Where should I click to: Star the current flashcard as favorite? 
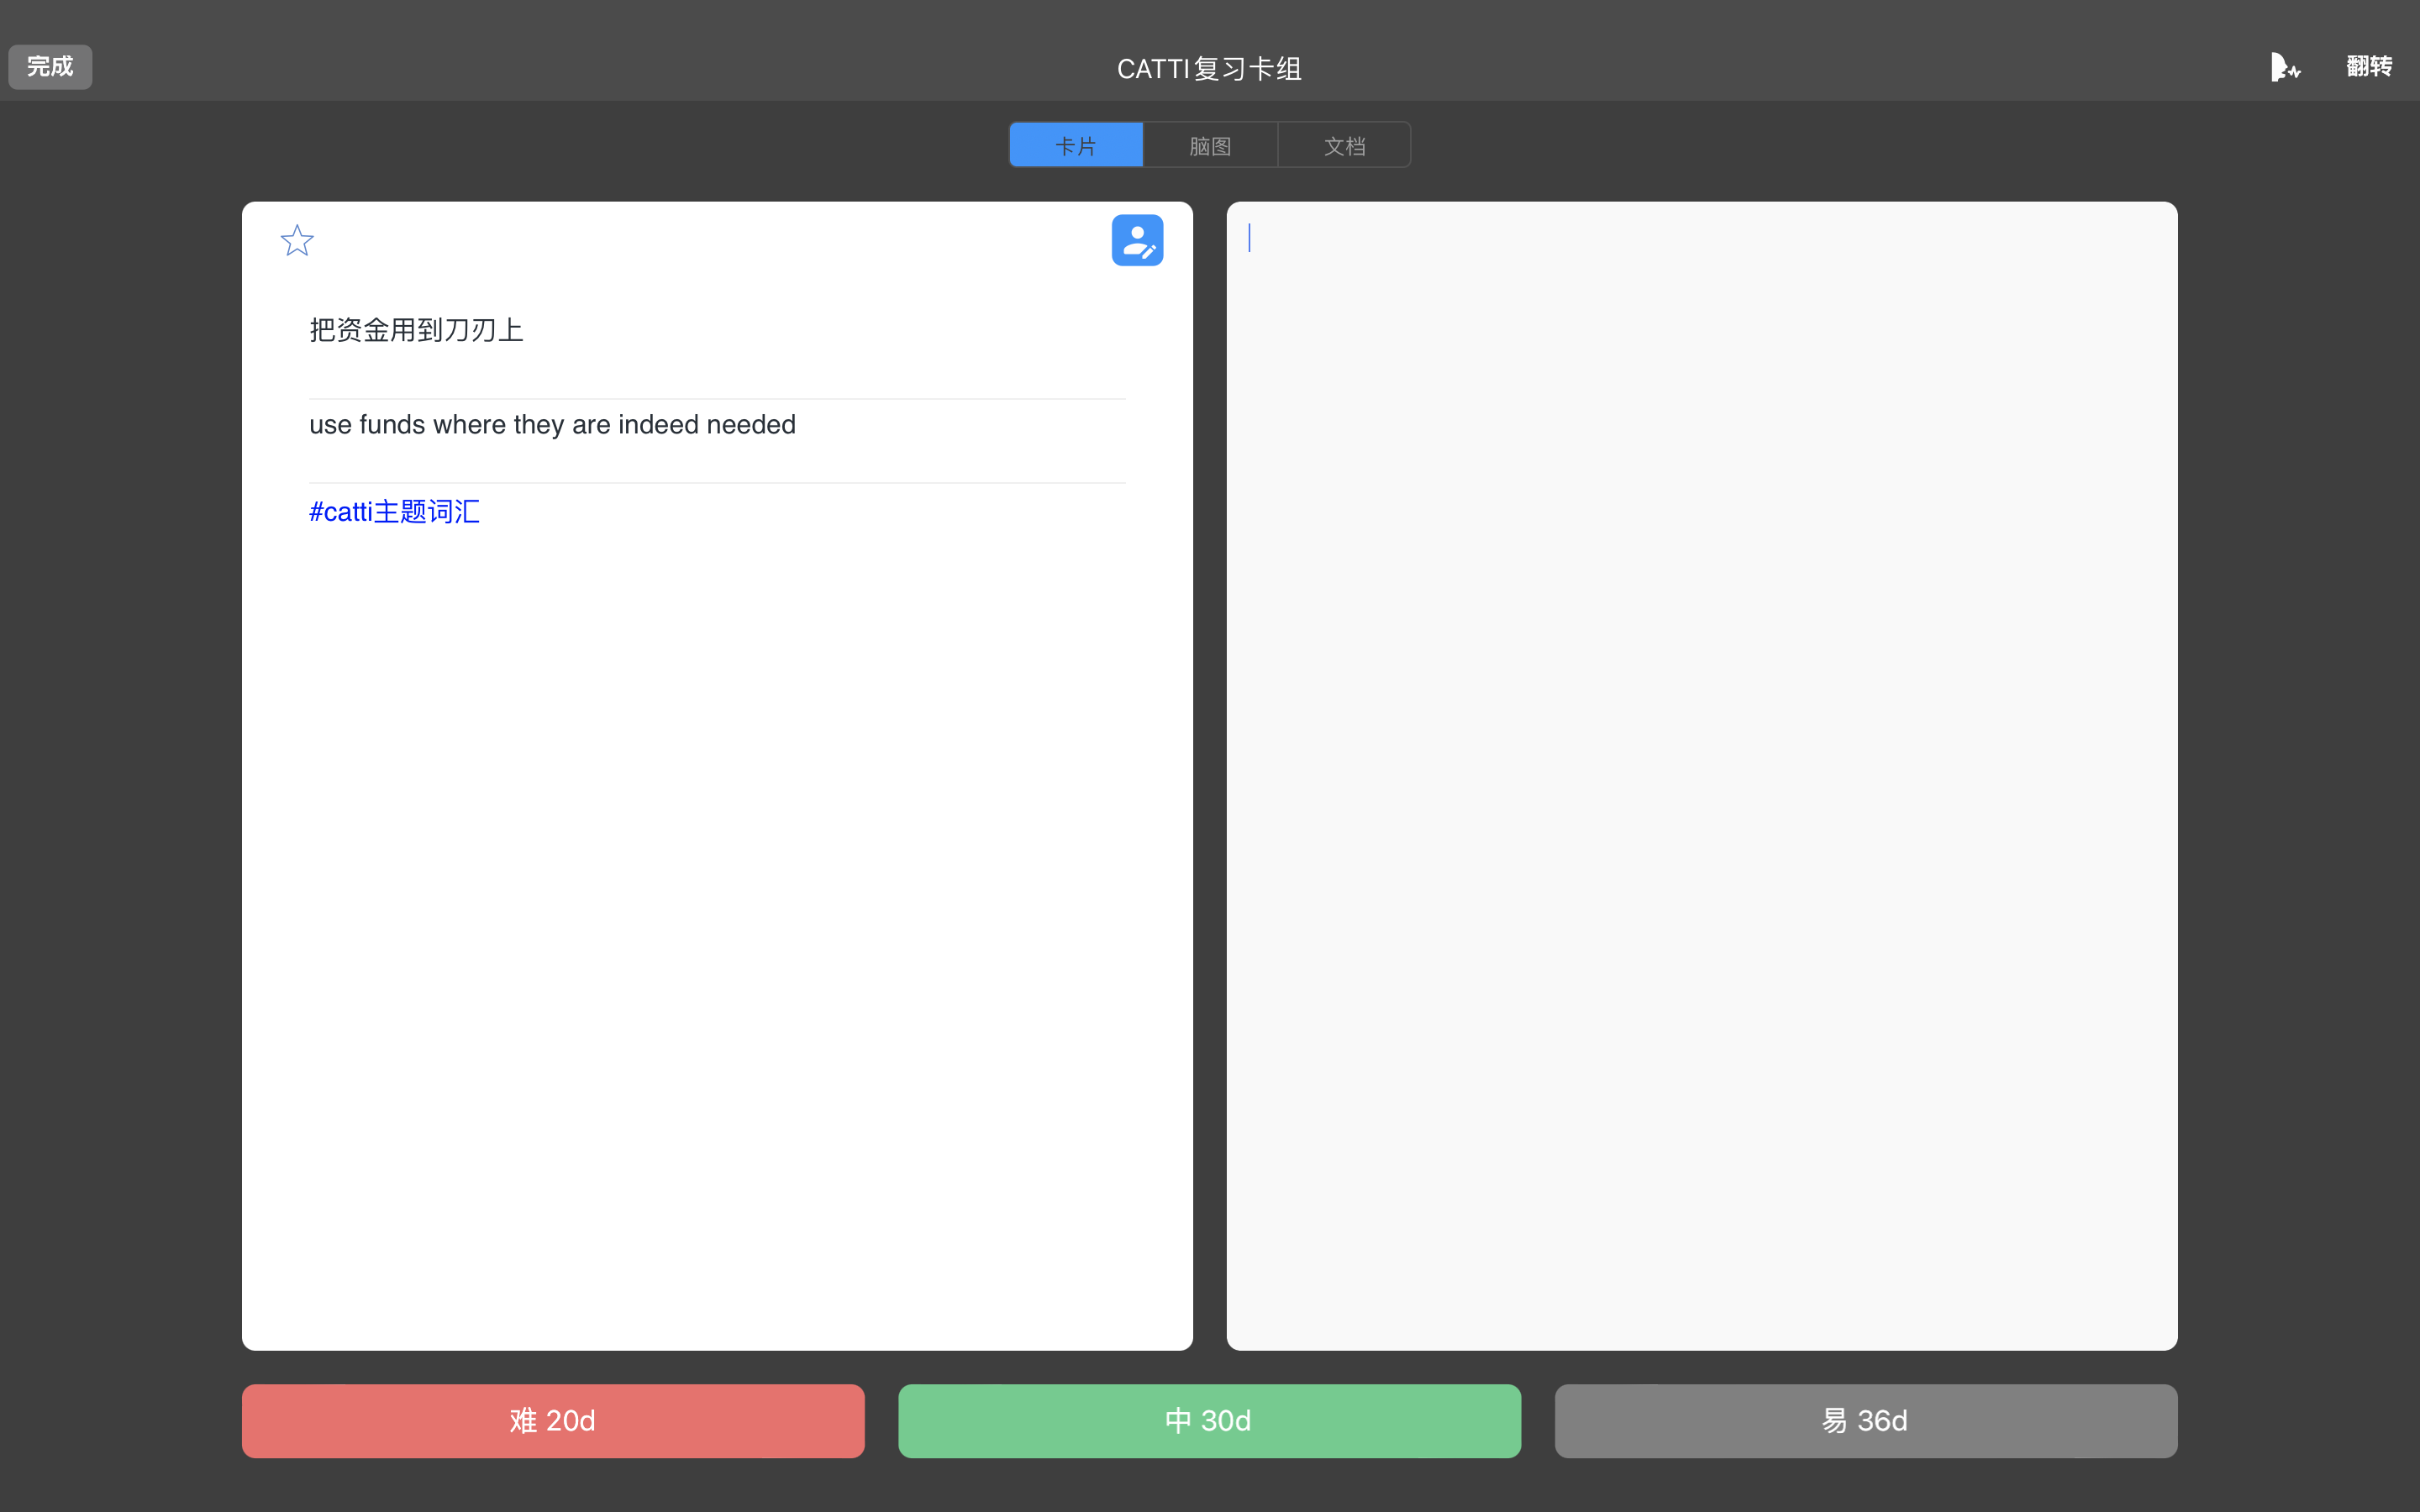297,240
